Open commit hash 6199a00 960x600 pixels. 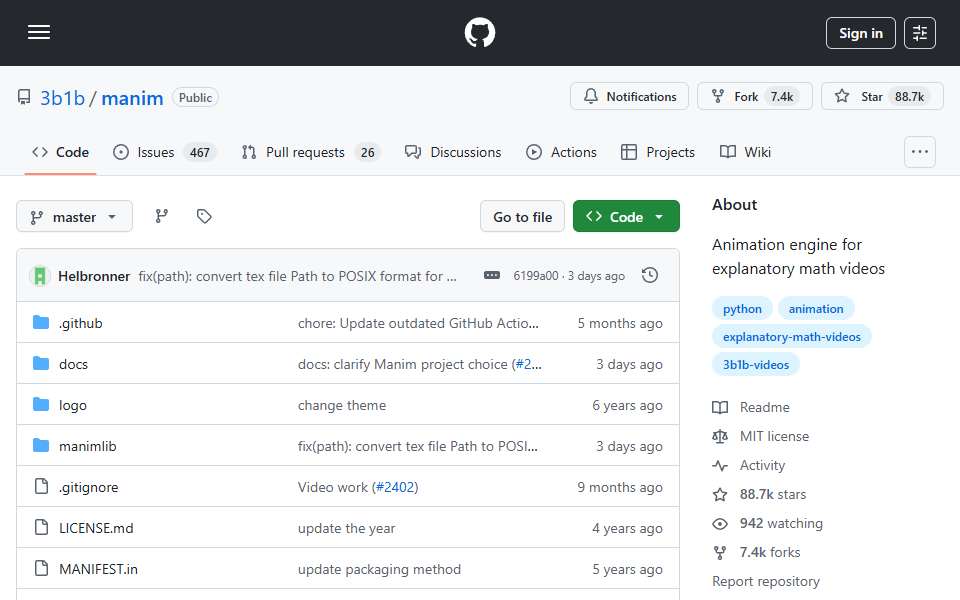click(x=536, y=276)
